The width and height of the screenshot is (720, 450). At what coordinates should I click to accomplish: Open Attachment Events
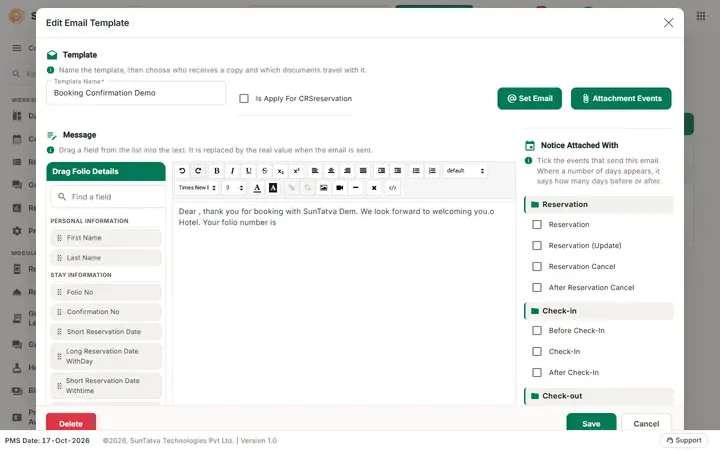coord(621,99)
